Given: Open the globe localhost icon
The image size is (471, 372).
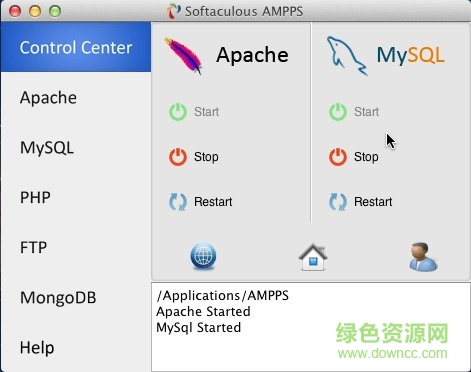Looking at the screenshot, I should [203, 257].
